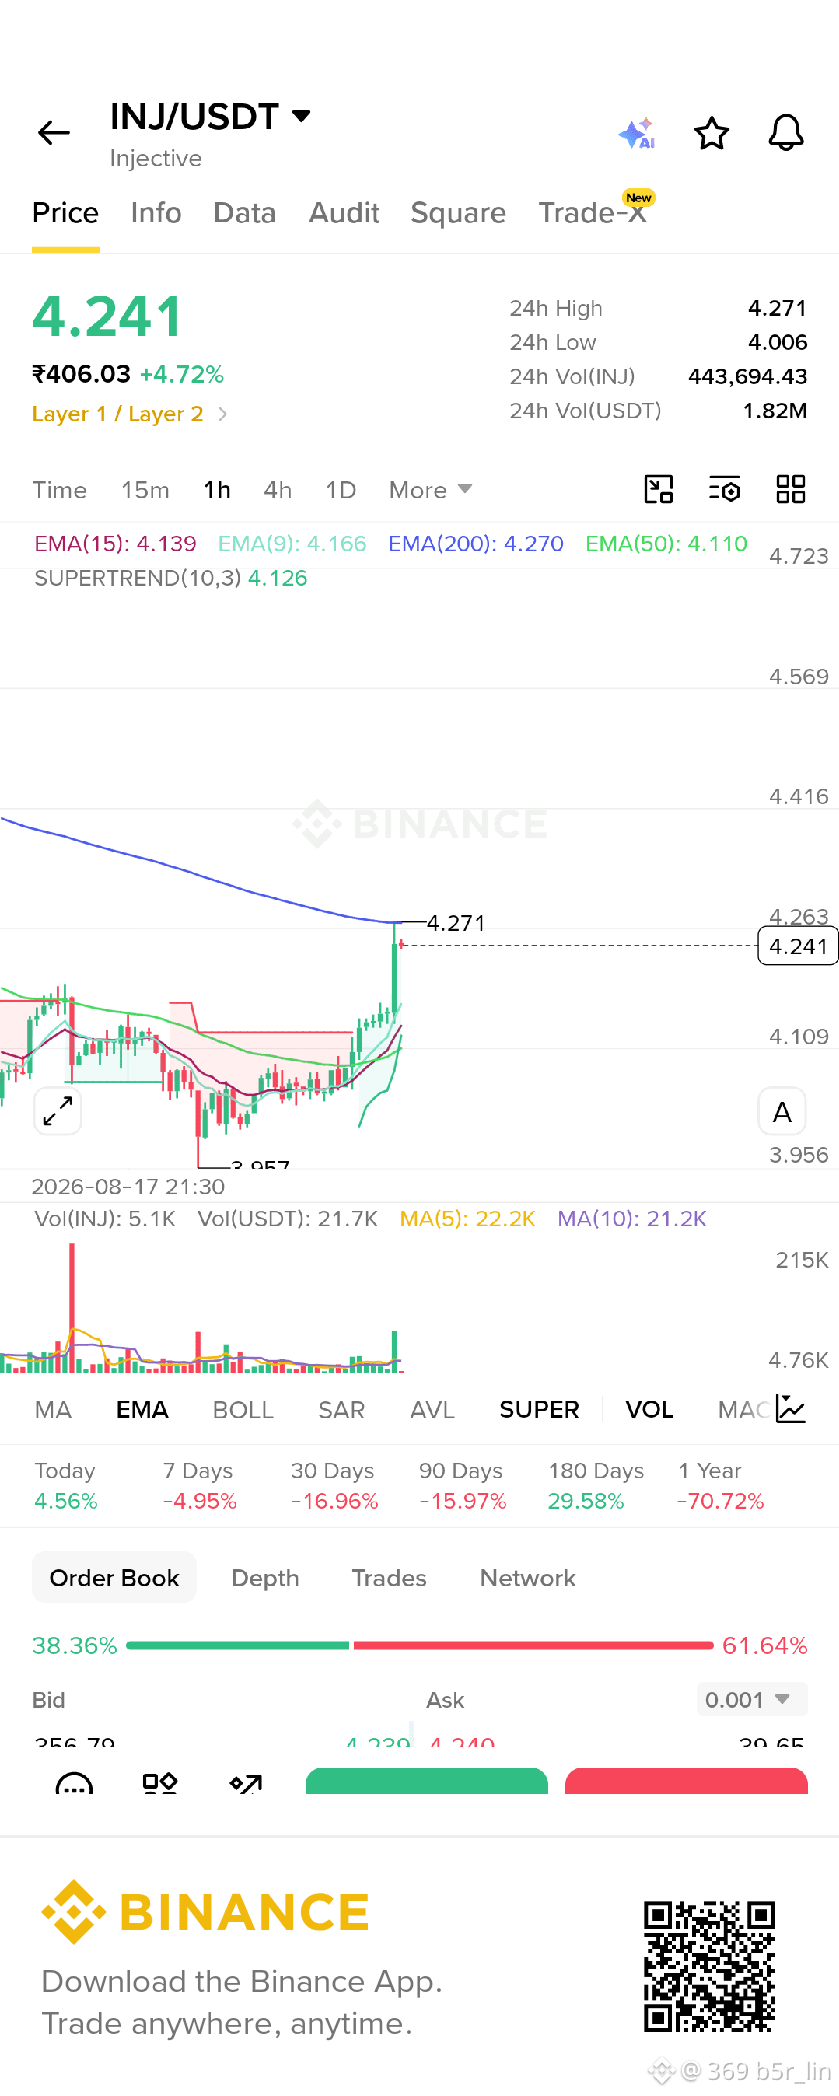Open chart indicator settings icon

725,489
